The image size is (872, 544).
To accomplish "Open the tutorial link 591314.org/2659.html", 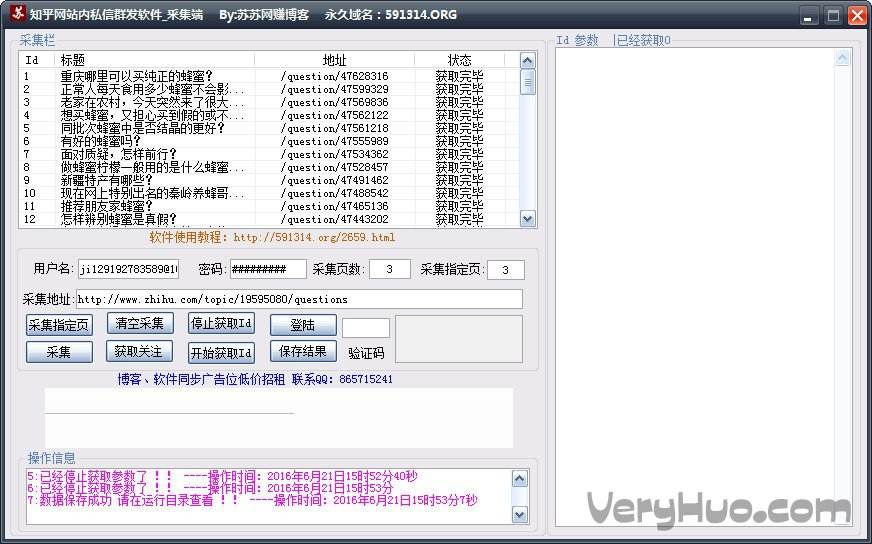I will tap(314, 238).
